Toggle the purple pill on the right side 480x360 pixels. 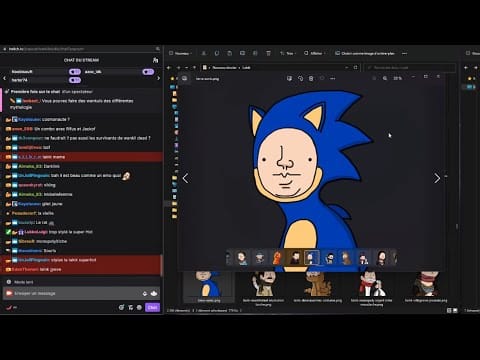[148, 72]
